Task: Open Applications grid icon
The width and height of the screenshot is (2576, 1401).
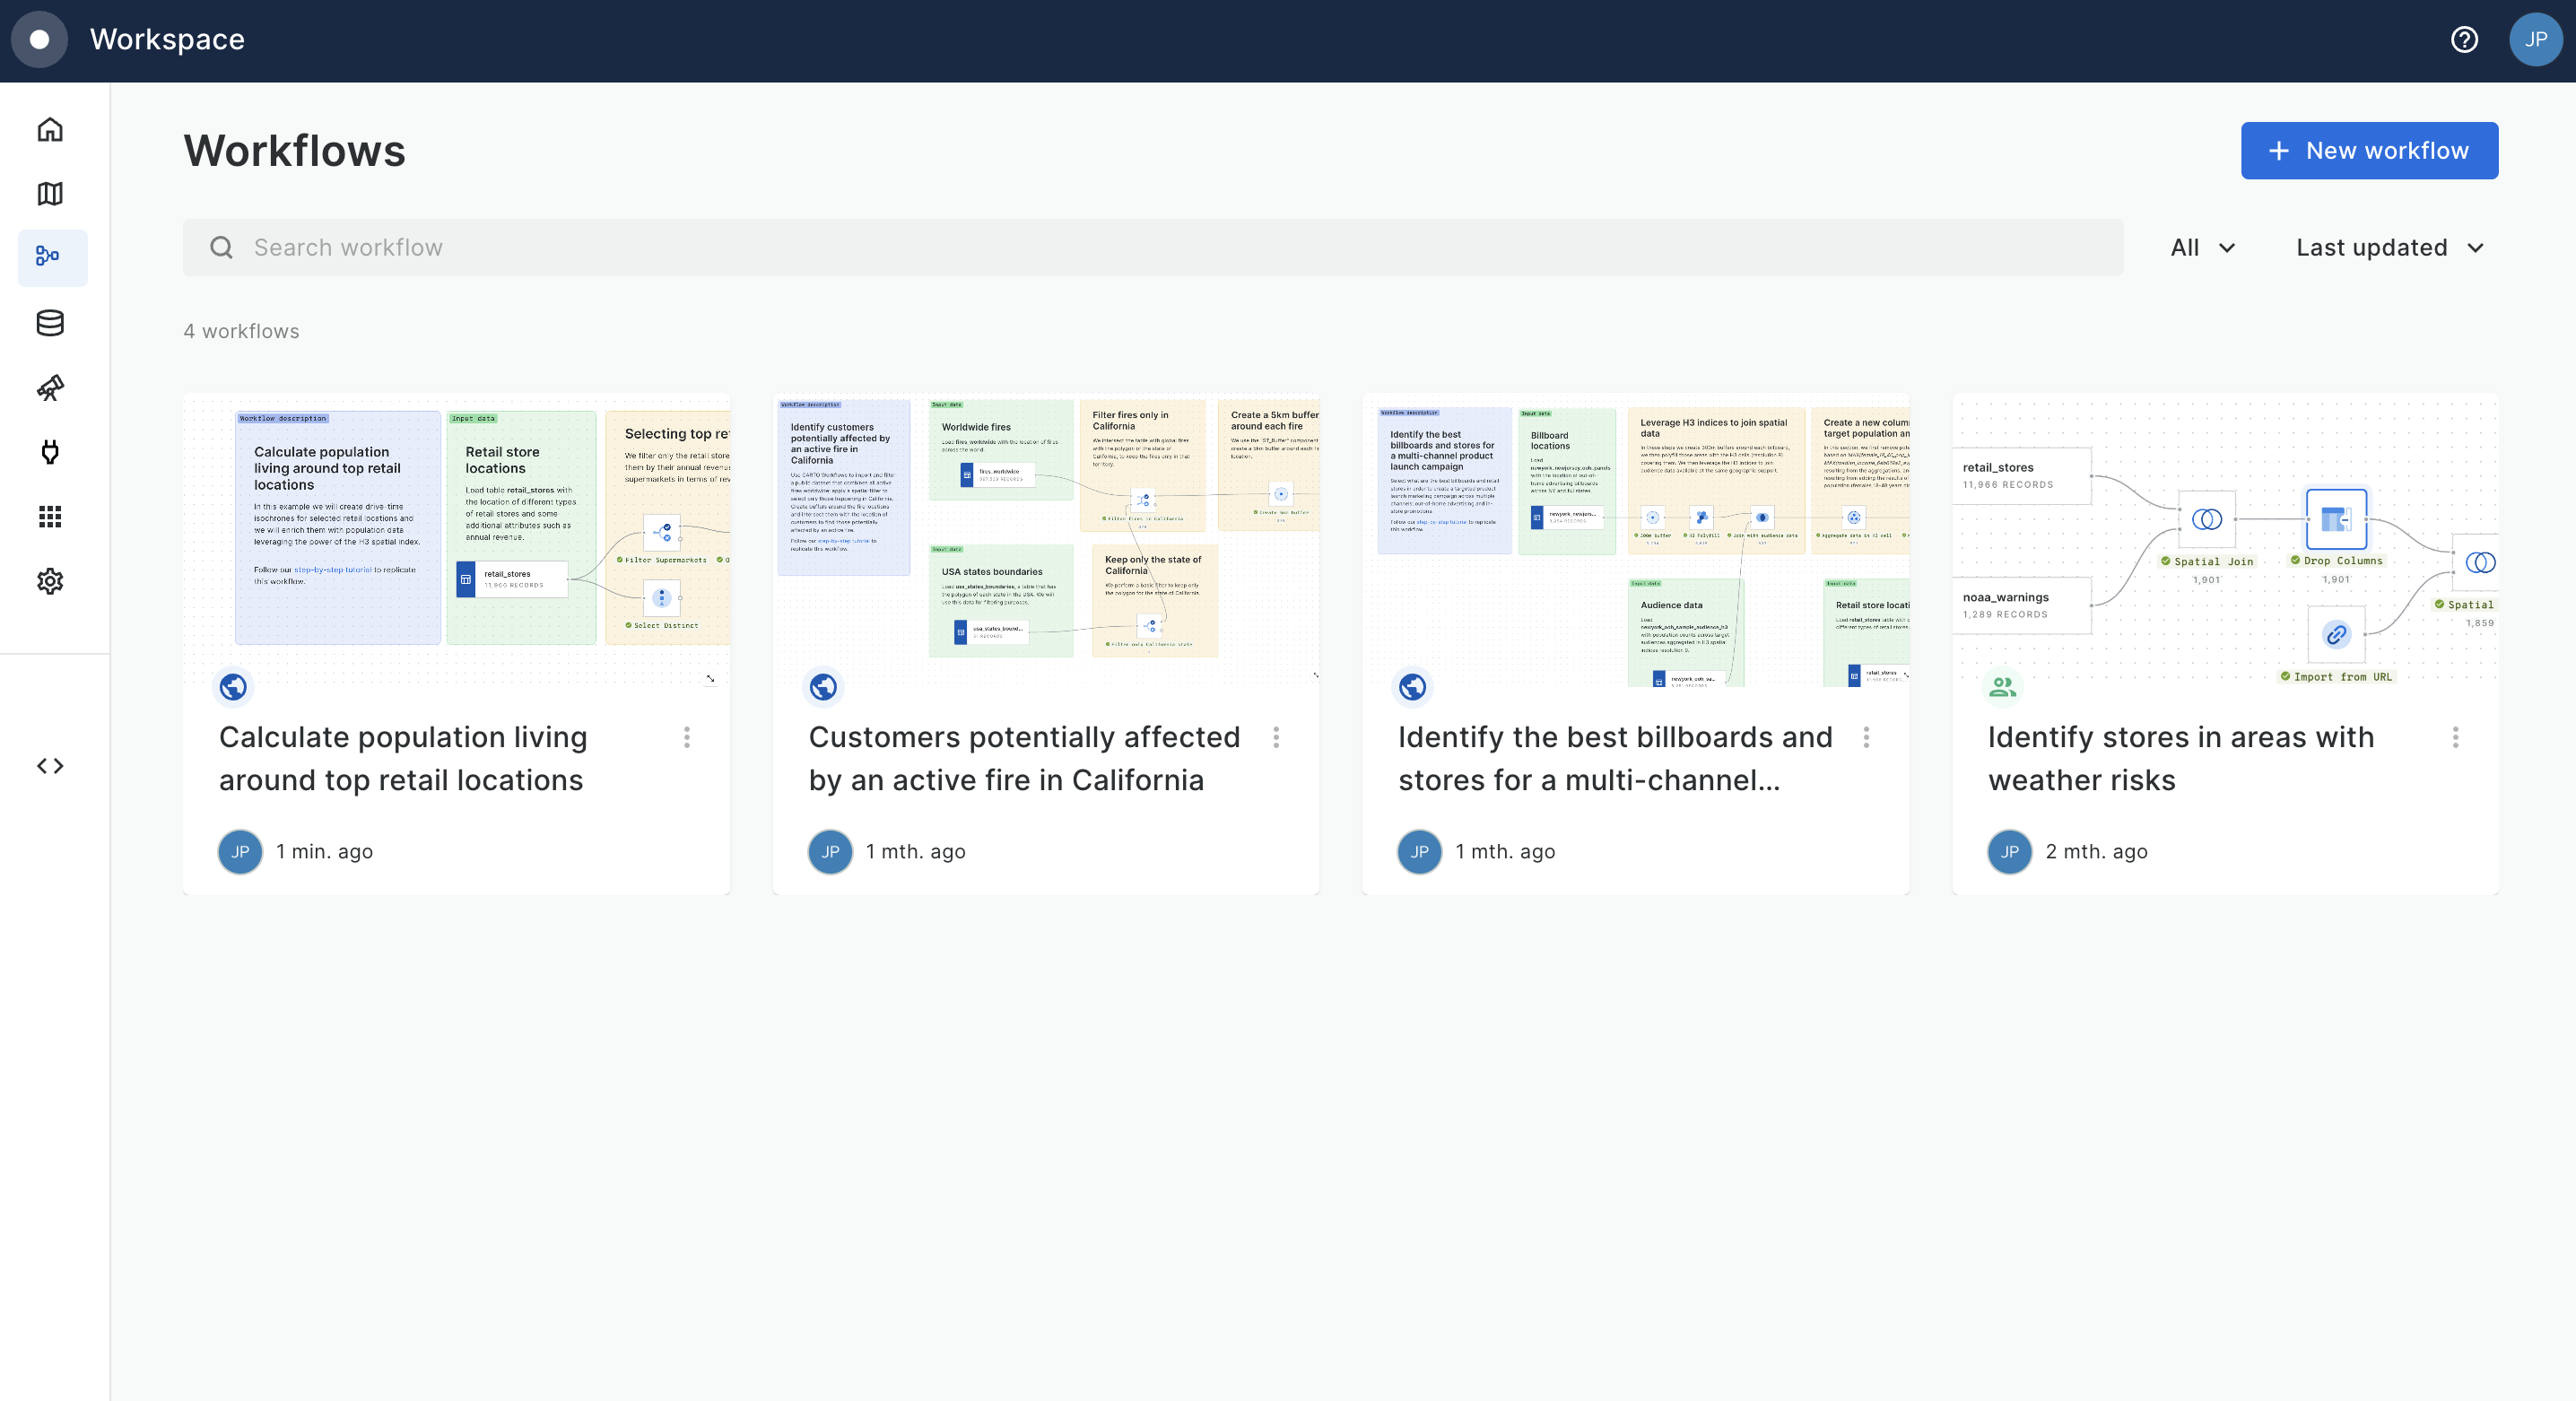Action: (50, 517)
